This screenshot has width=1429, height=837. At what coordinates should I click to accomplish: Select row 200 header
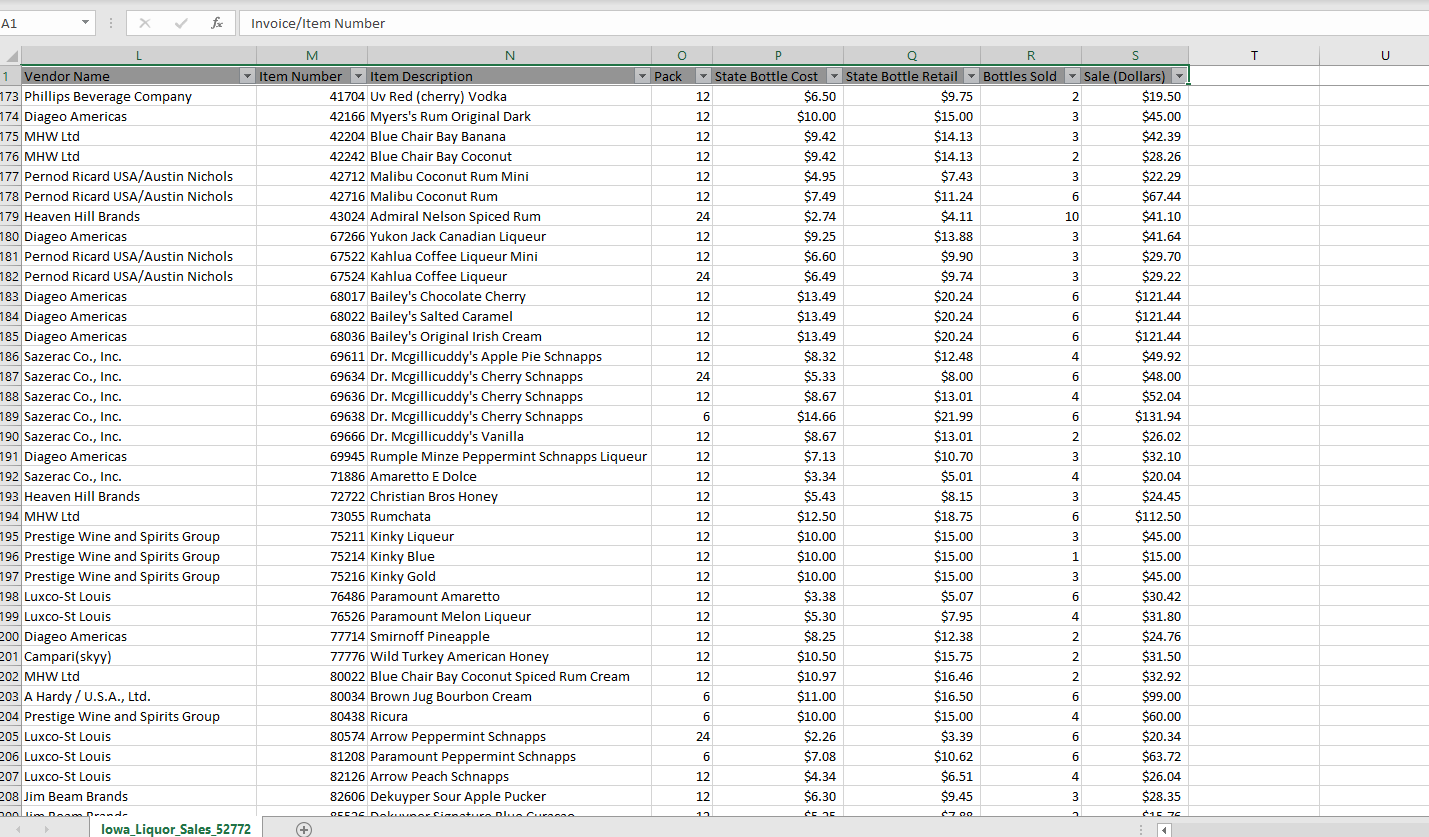(10, 636)
